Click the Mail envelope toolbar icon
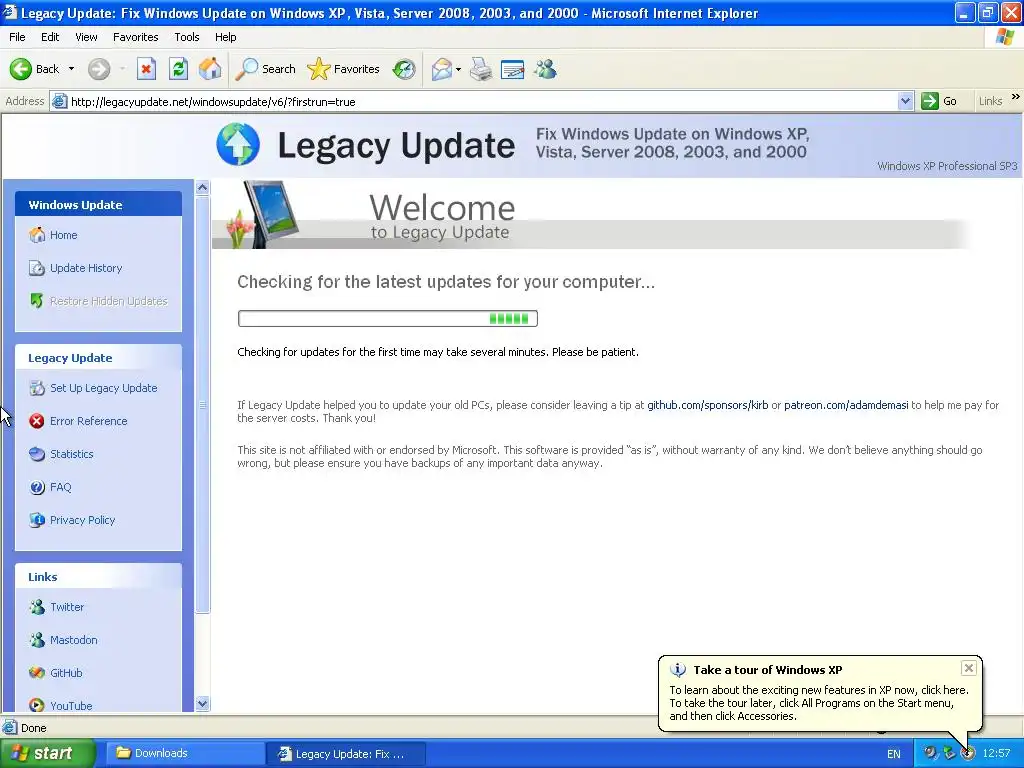The image size is (1024, 768). click(442, 69)
